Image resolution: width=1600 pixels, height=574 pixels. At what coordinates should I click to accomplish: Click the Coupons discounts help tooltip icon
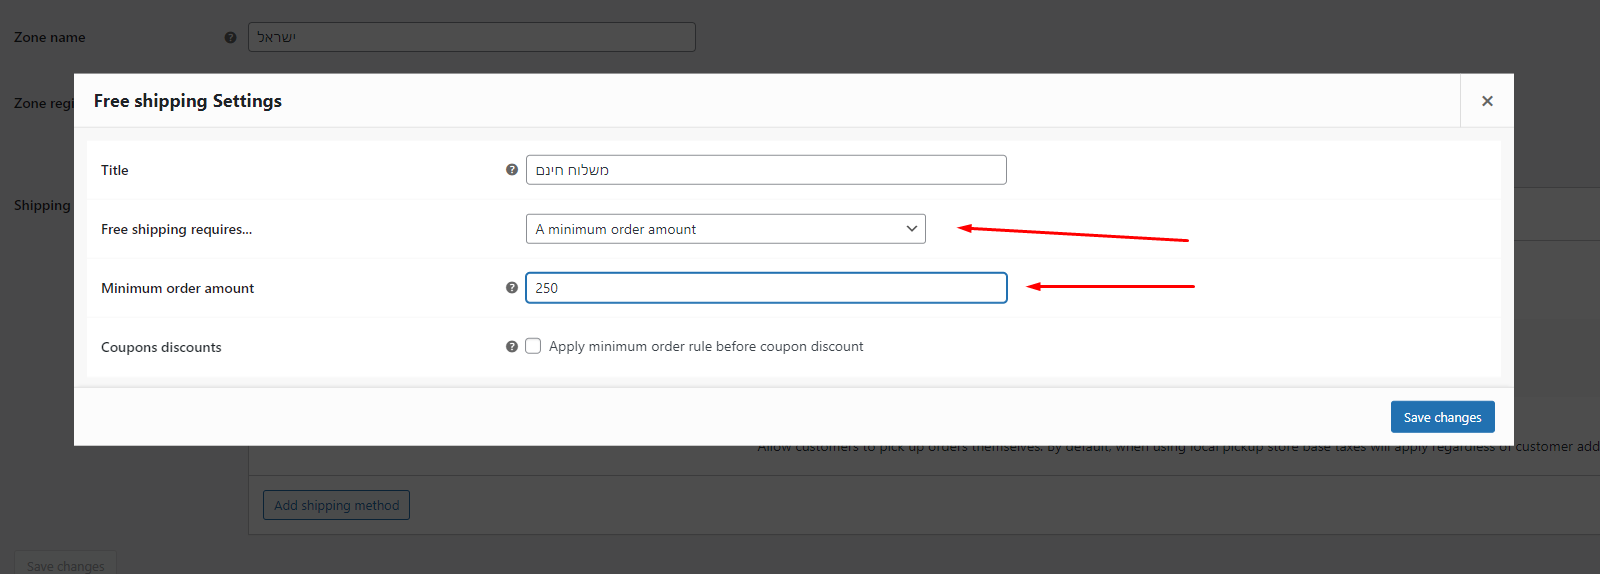click(x=512, y=347)
